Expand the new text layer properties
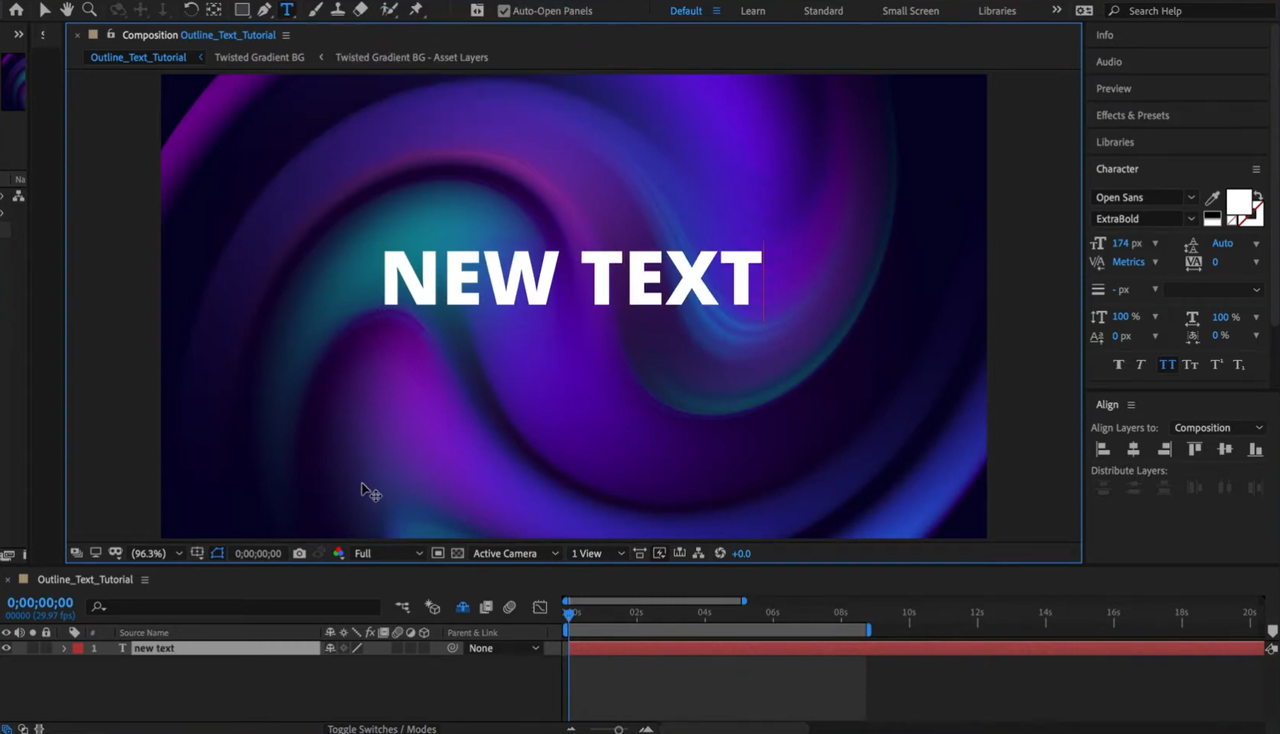 [64, 648]
